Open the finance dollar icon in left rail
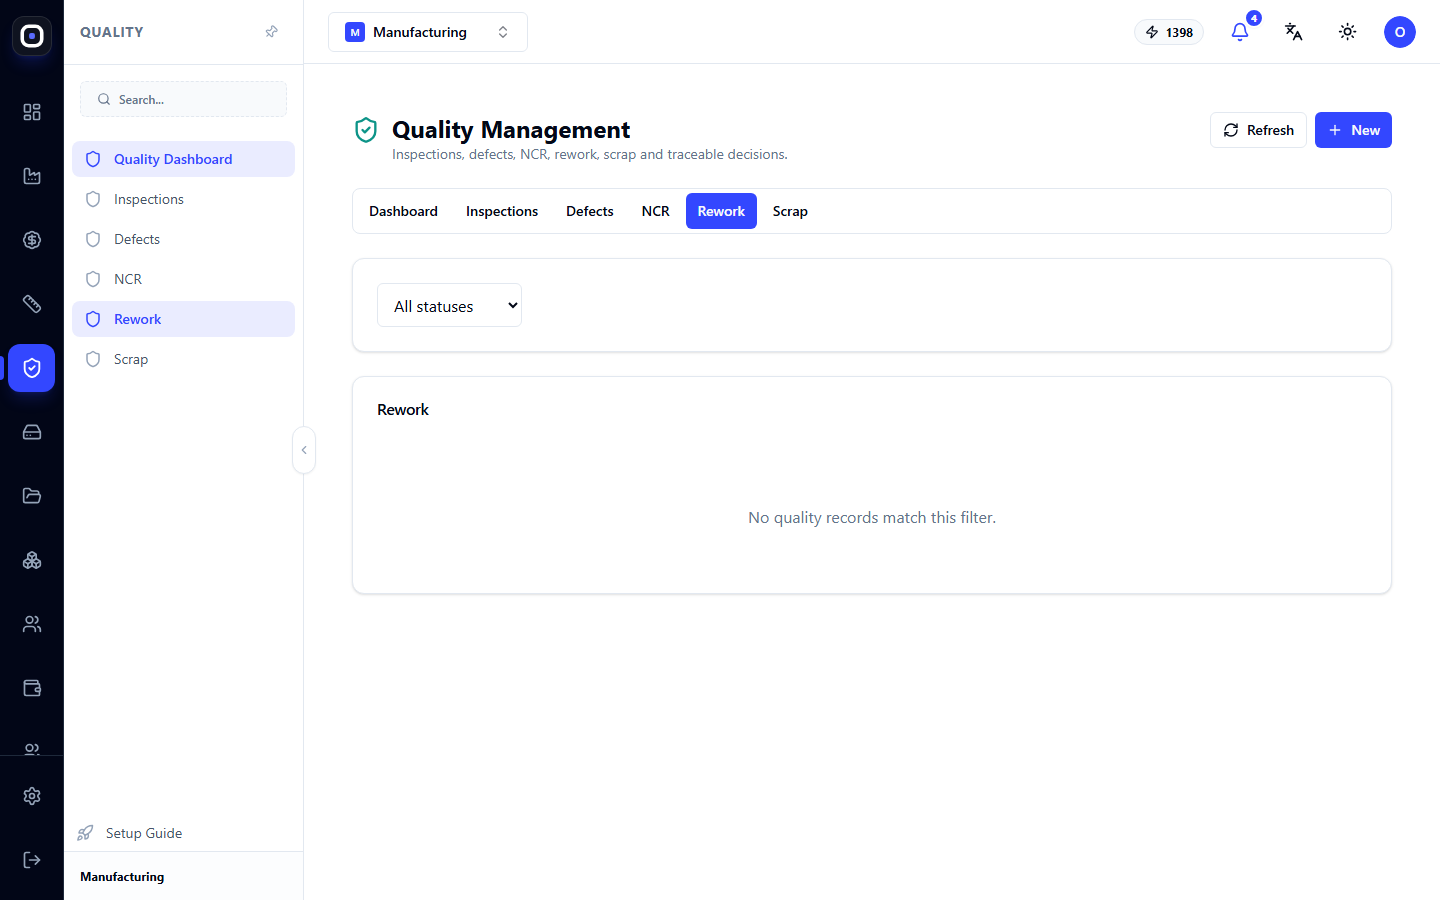The height and width of the screenshot is (900, 1440). click(32, 240)
